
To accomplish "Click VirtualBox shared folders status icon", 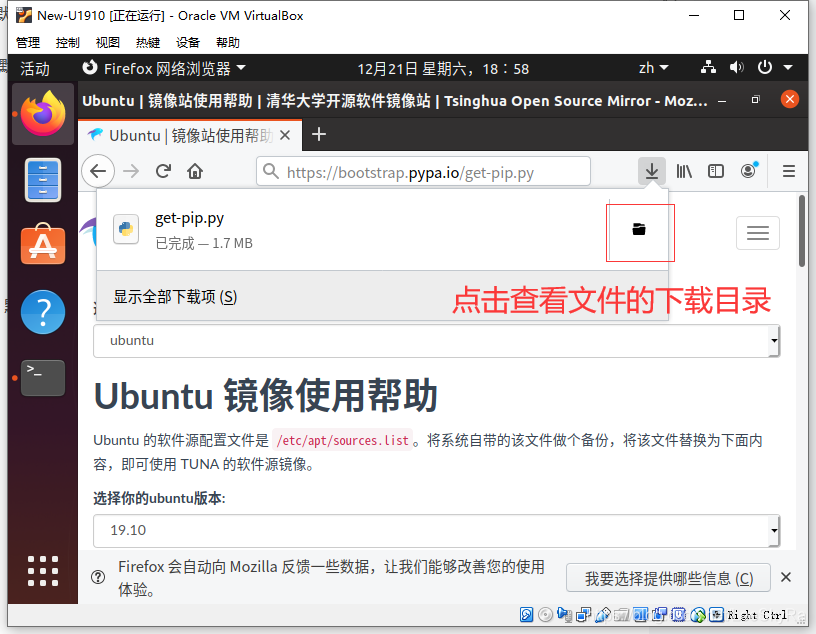I will 622,615.
